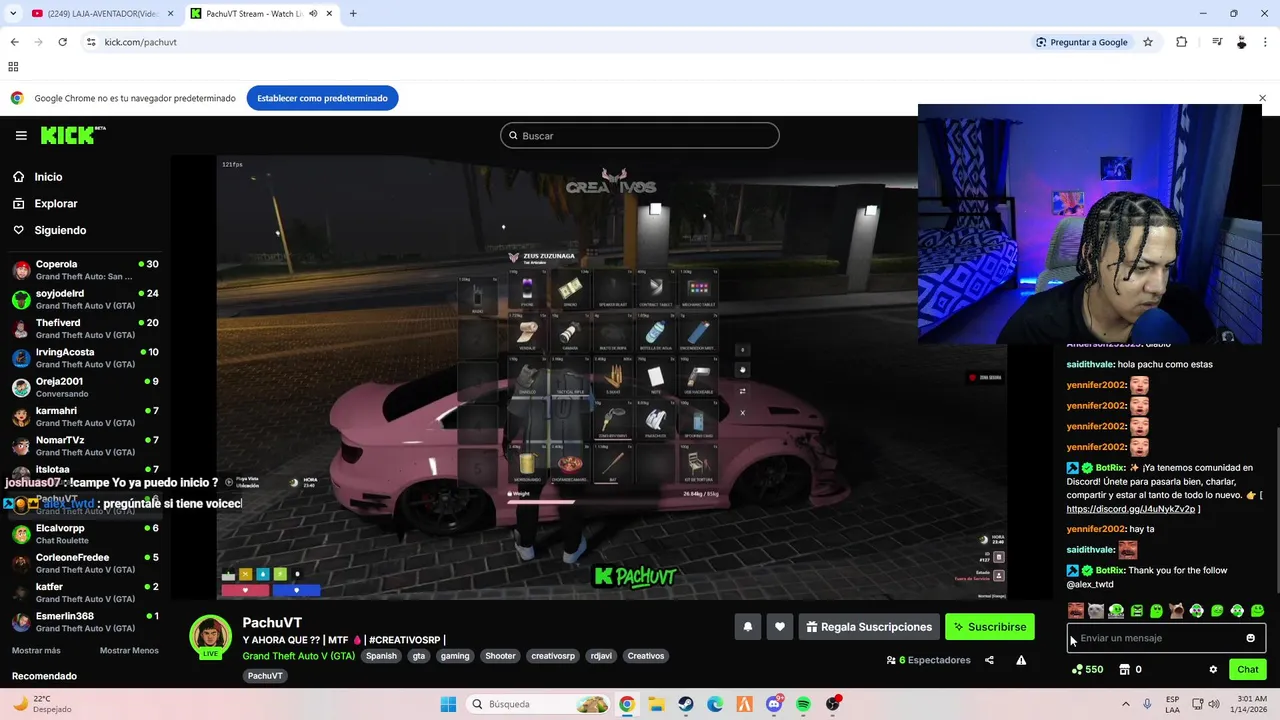Expand list with Mostrar más
This screenshot has width=1280, height=720.
(36, 650)
